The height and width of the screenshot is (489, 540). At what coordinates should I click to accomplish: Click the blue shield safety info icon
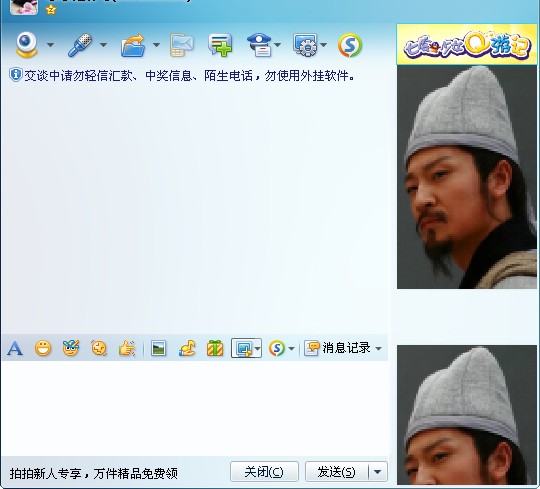15,75
